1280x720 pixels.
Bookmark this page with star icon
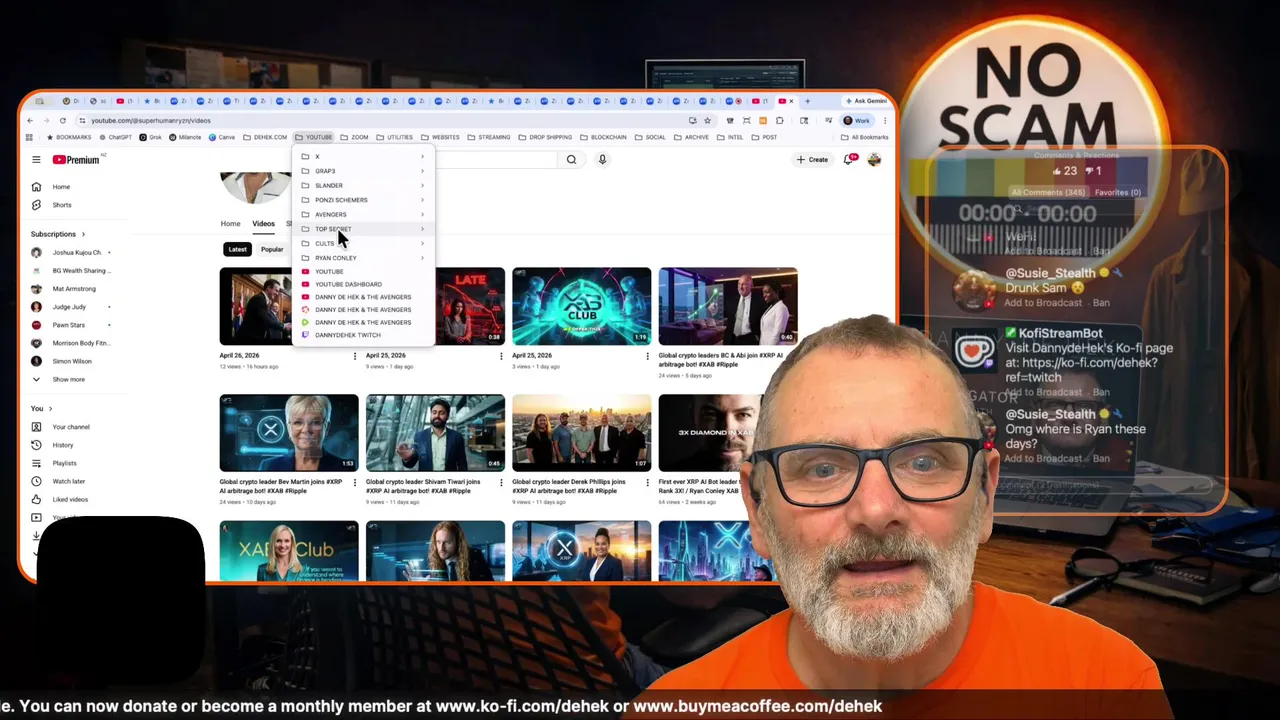[x=707, y=120]
